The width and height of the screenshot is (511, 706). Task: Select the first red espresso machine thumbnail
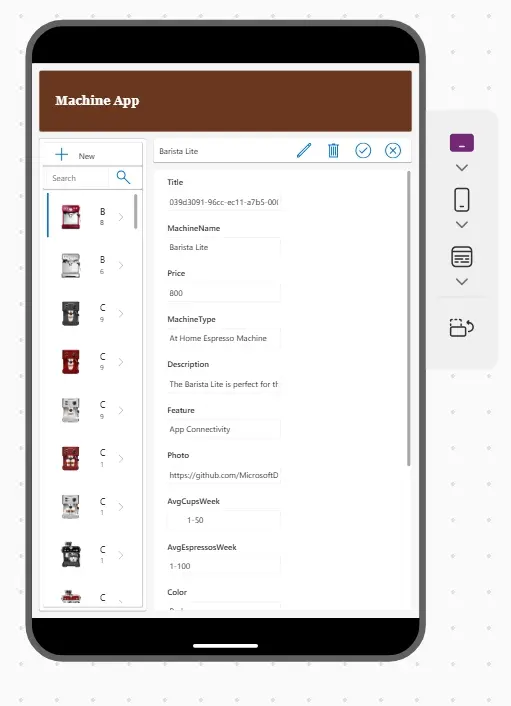[x=71, y=217]
